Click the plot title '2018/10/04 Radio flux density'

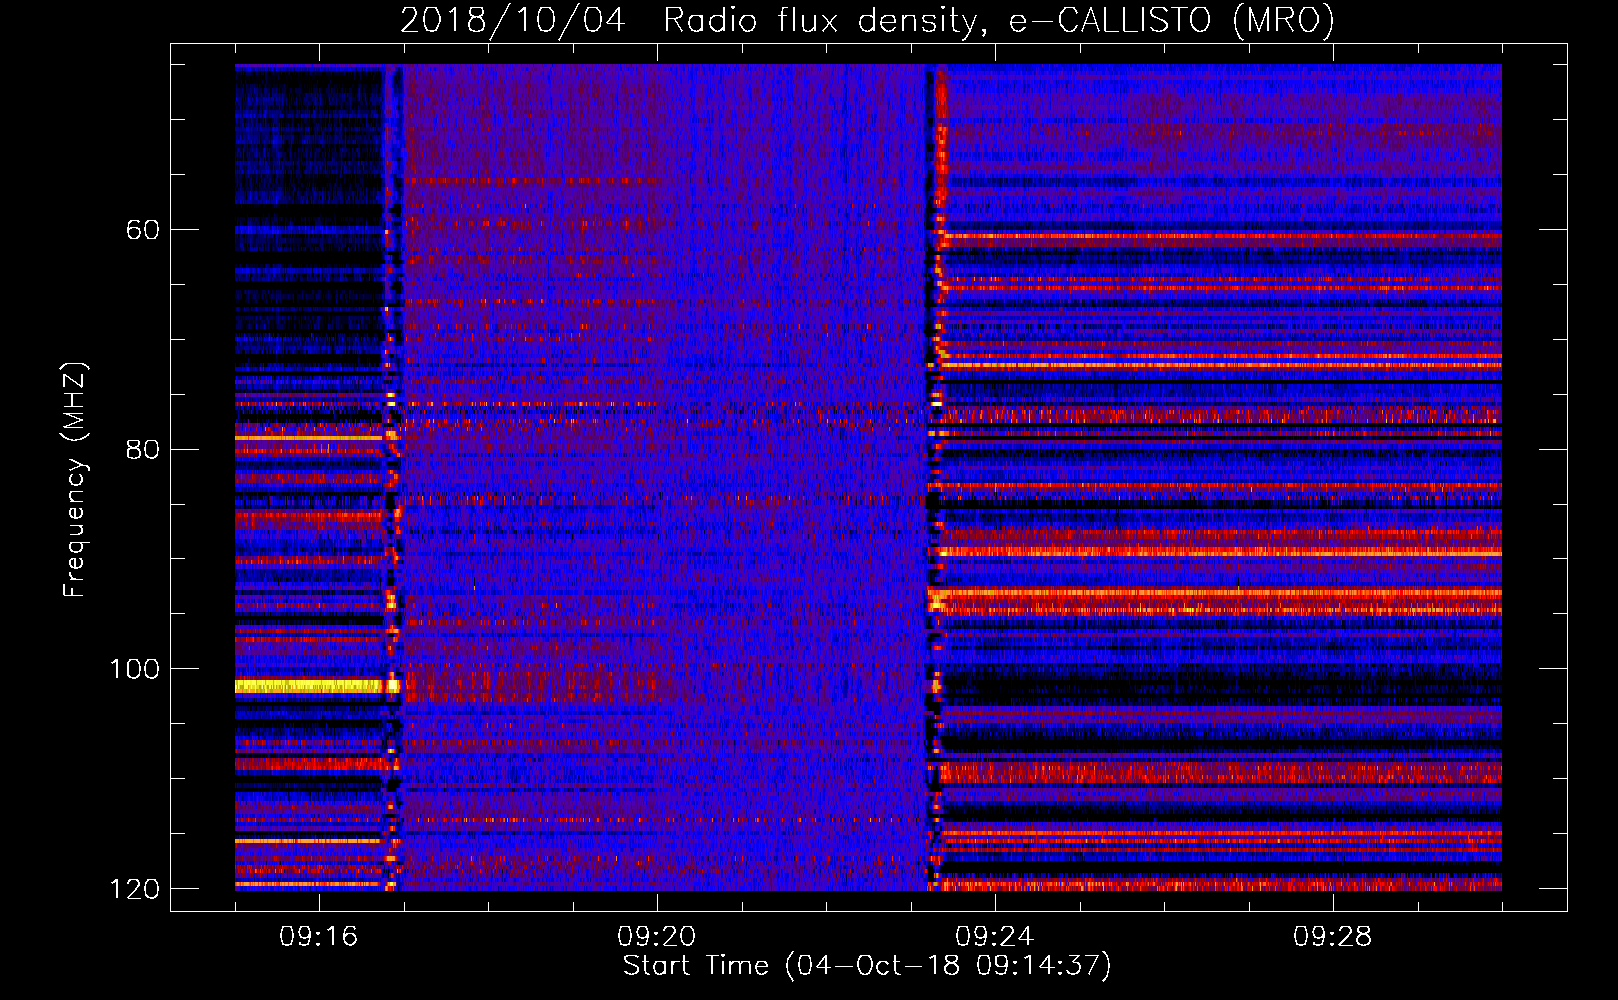(x=867, y=20)
